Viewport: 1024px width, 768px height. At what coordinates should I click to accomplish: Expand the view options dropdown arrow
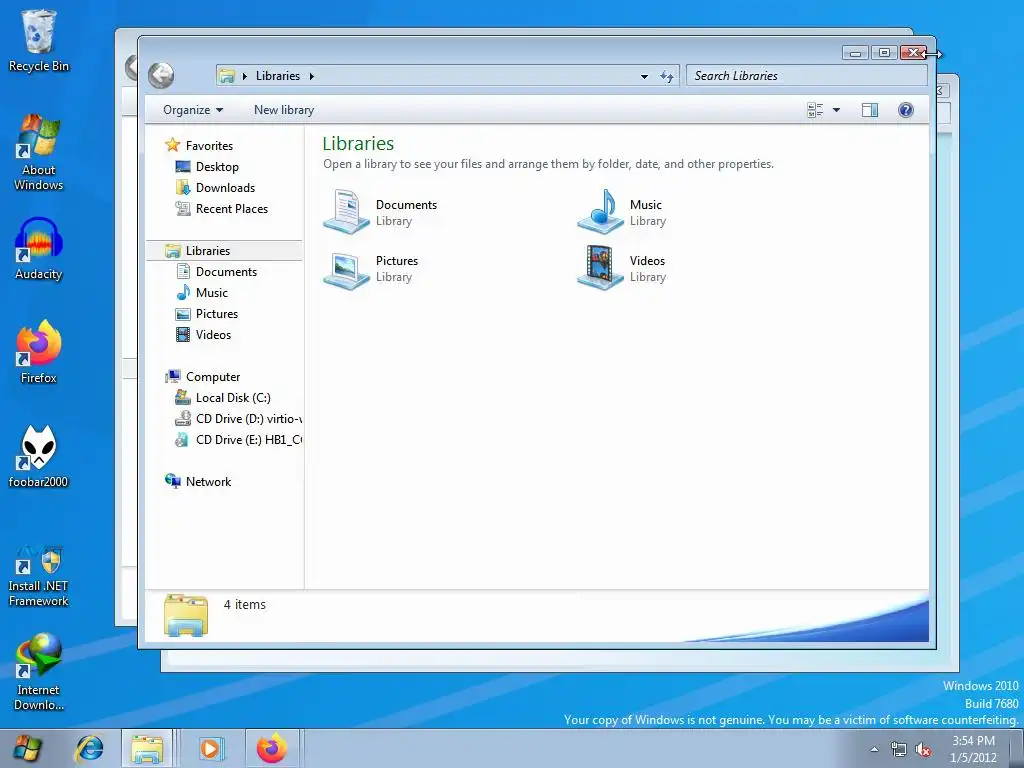click(836, 110)
